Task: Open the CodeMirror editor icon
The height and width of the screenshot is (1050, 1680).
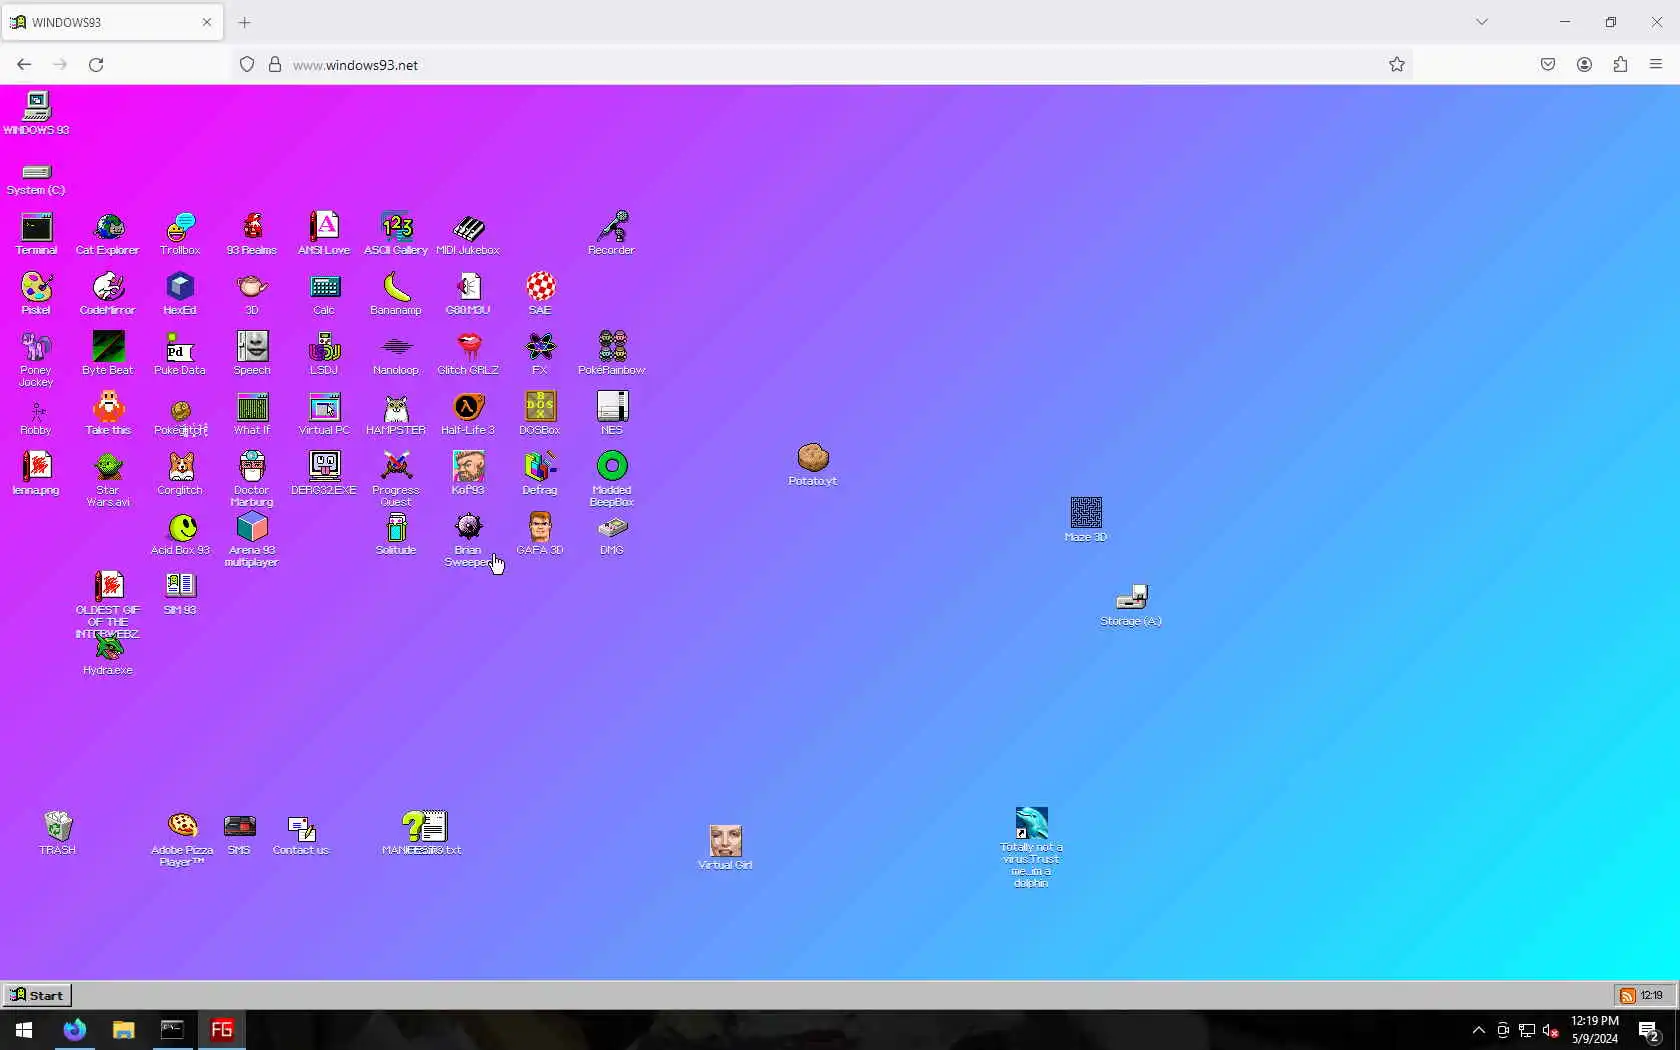Action: pyautogui.click(x=108, y=294)
